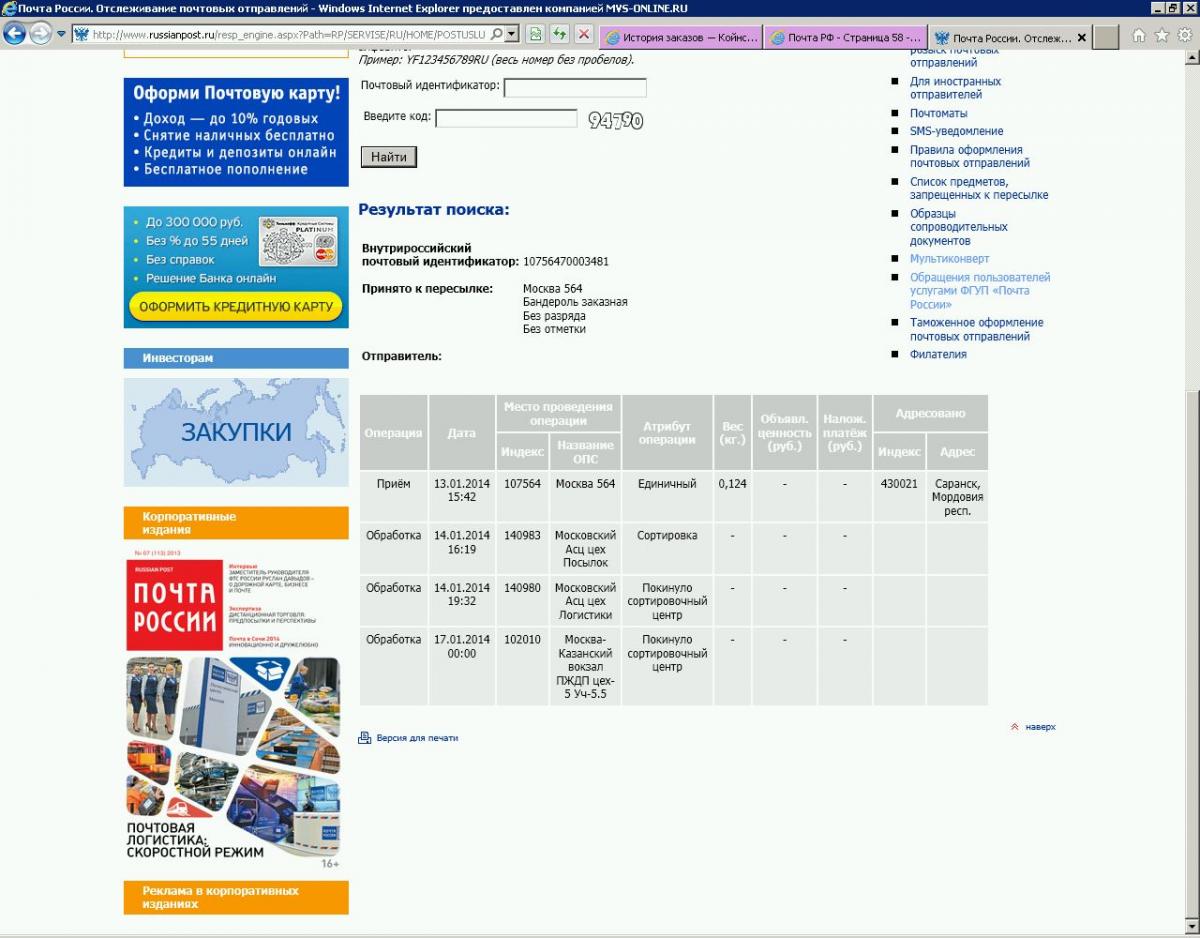Open the Почта России magazine cover
Viewport: 1200px width, 938px height.
(x=234, y=709)
